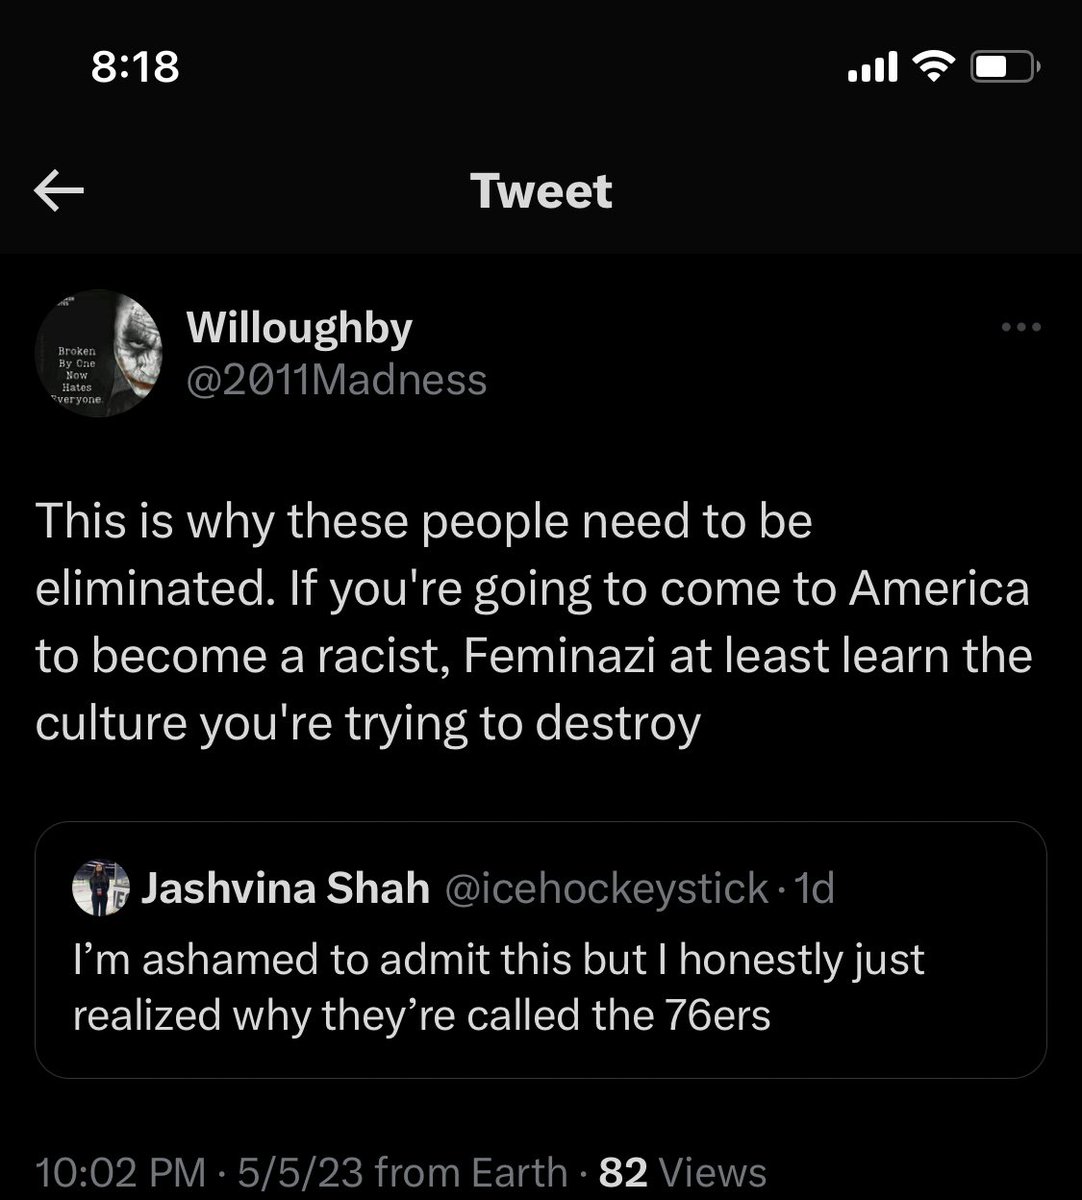Screen dimensions: 1082x1200
Task: Open Willoughby's profile via display name
Action: tap(297, 326)
